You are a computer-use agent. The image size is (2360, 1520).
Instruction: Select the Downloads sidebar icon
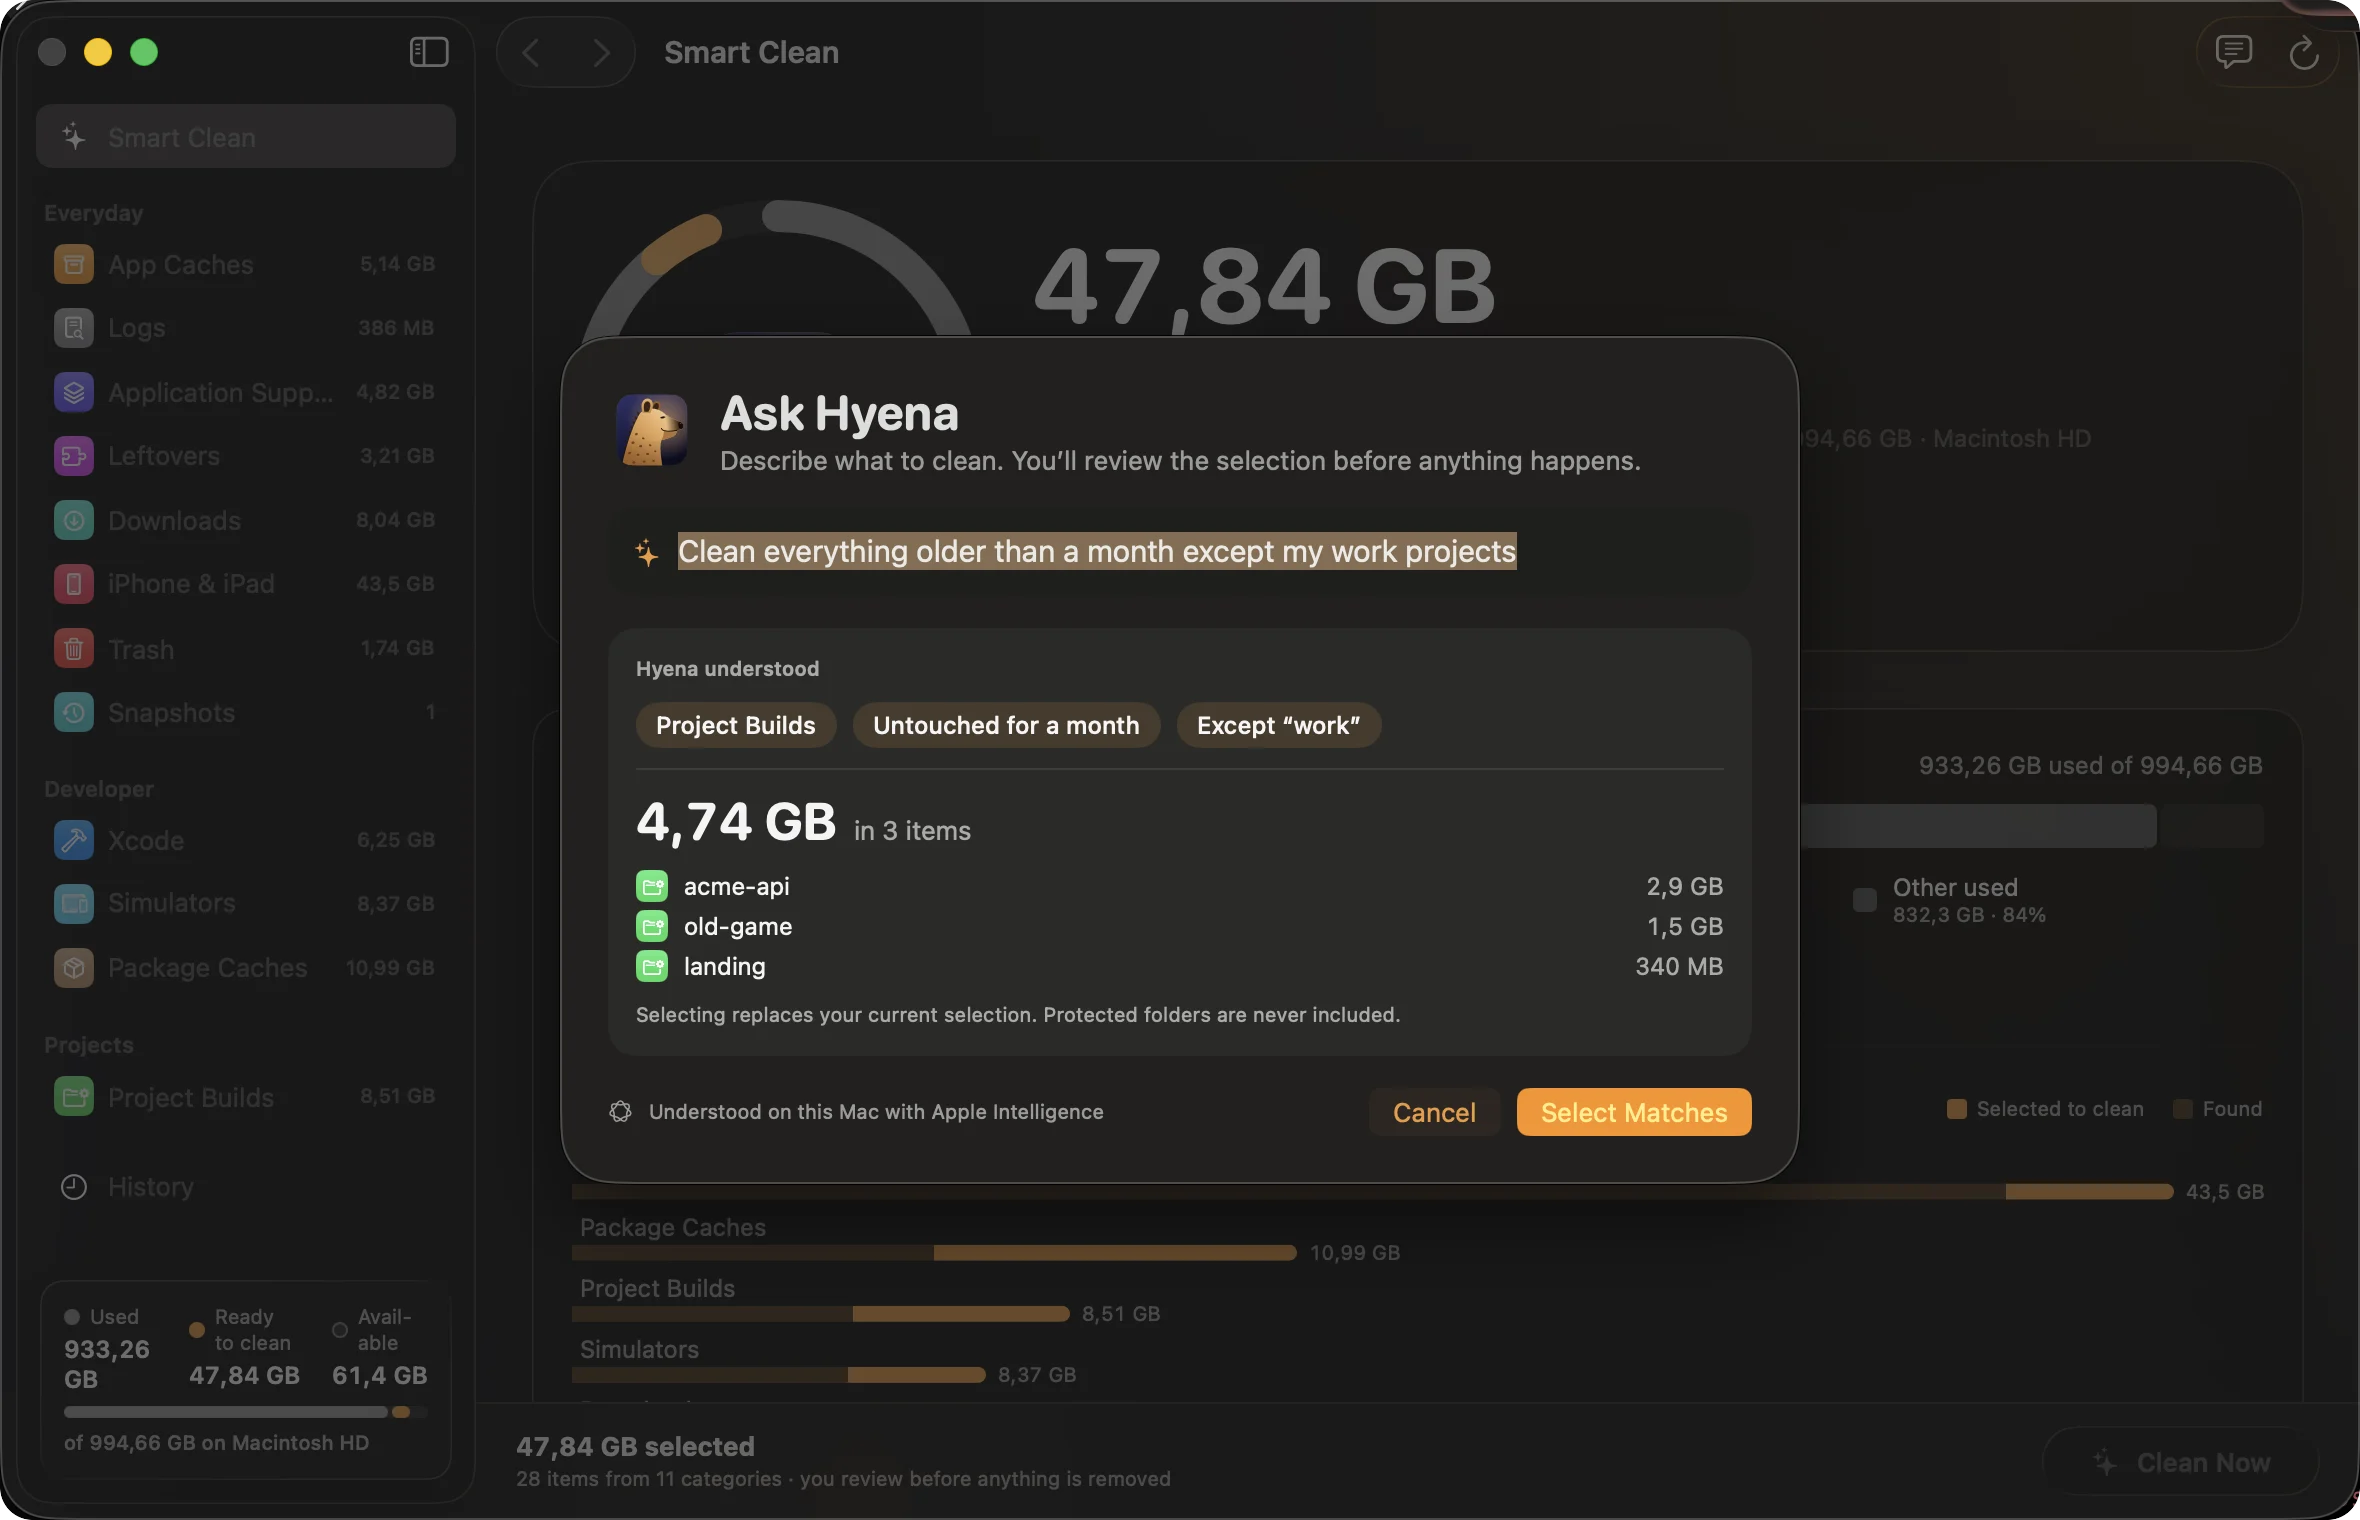pyautogui.click(x=74, y=520)
